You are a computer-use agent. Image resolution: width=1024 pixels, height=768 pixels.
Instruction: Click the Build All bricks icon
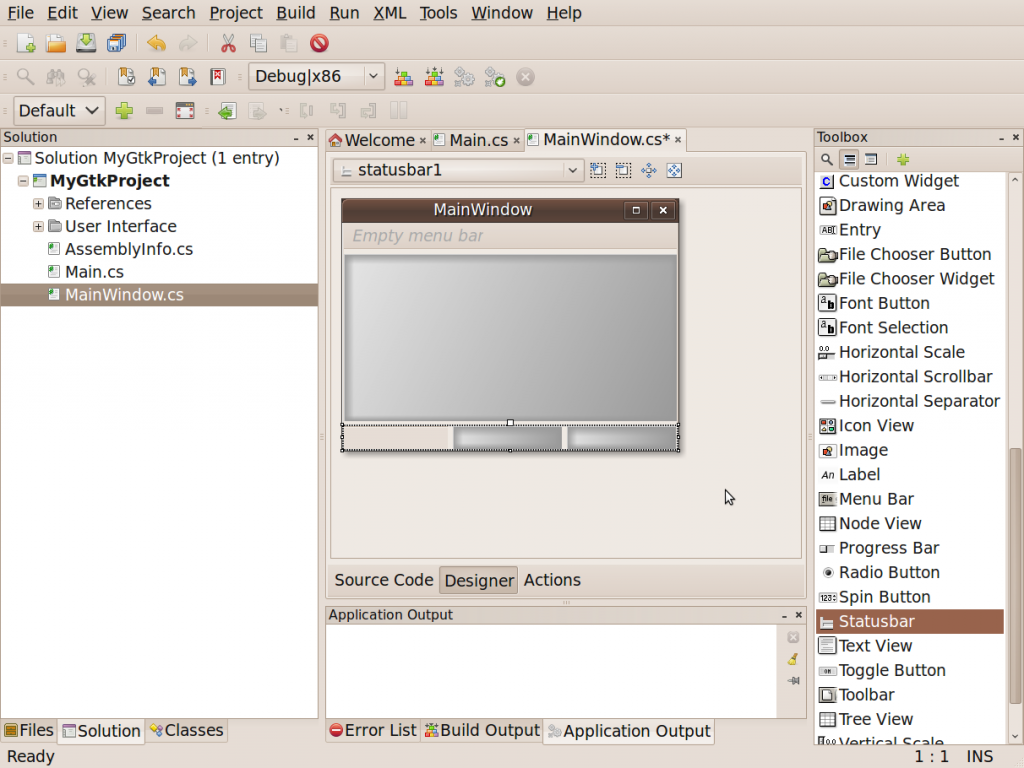pyautogui.click(x=434, y=77)
